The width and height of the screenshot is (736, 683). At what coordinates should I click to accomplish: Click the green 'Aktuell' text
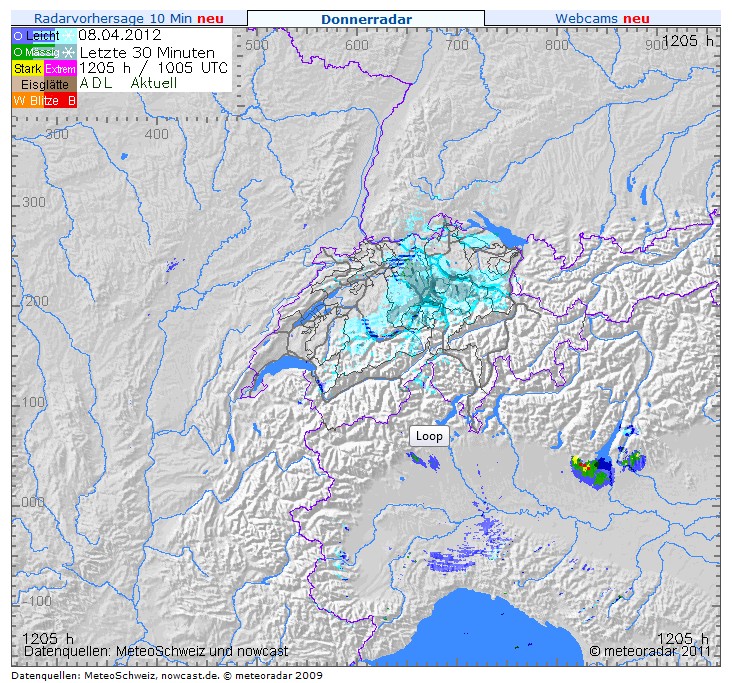tap(154, 83)
